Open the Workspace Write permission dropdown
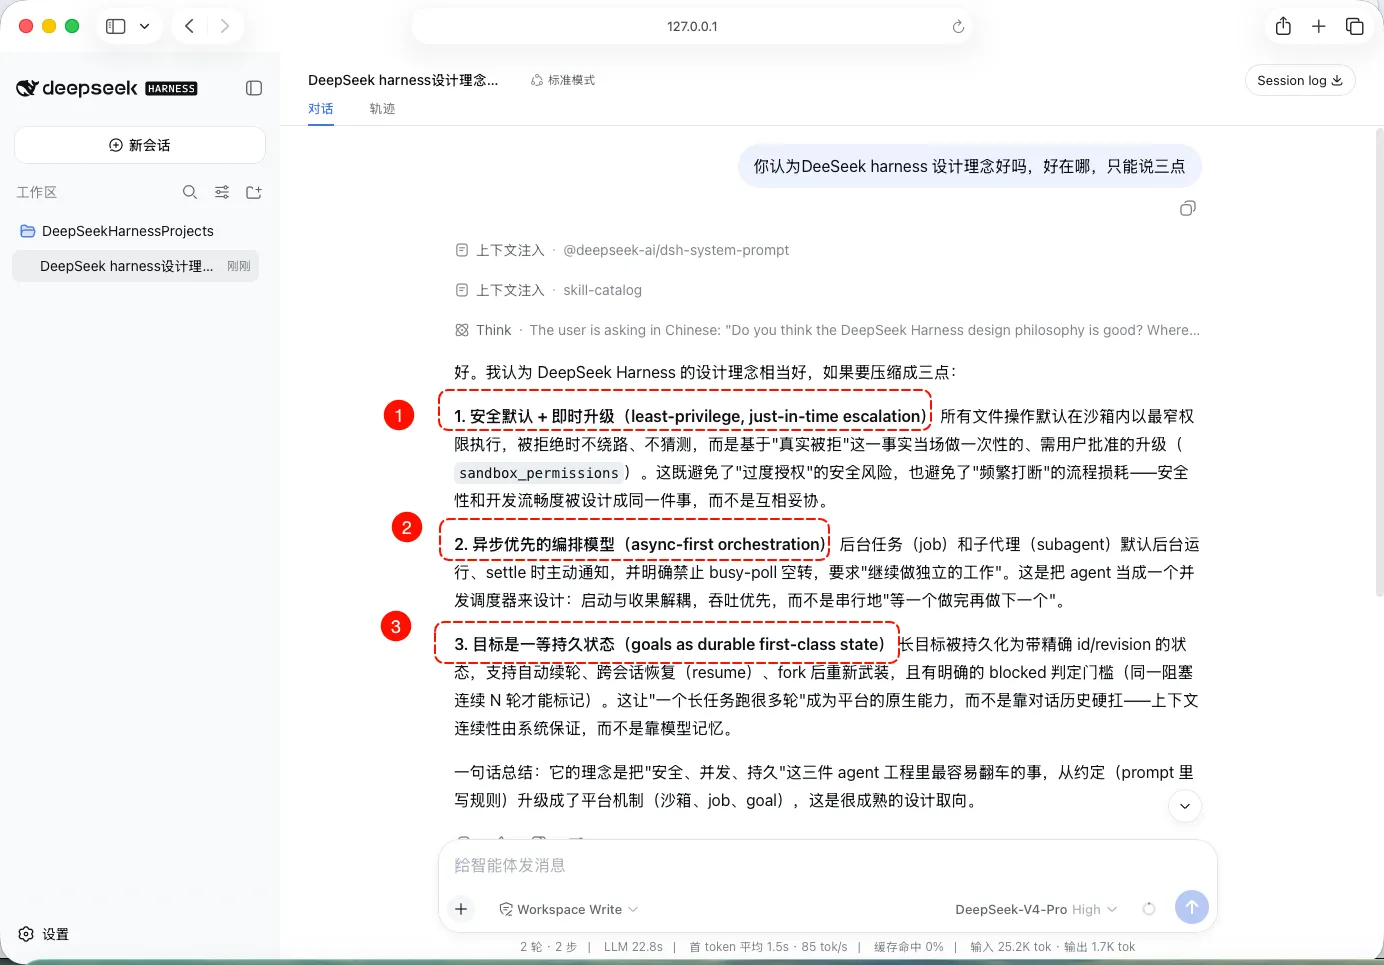Screen dimensions: 1384x965 569,909
